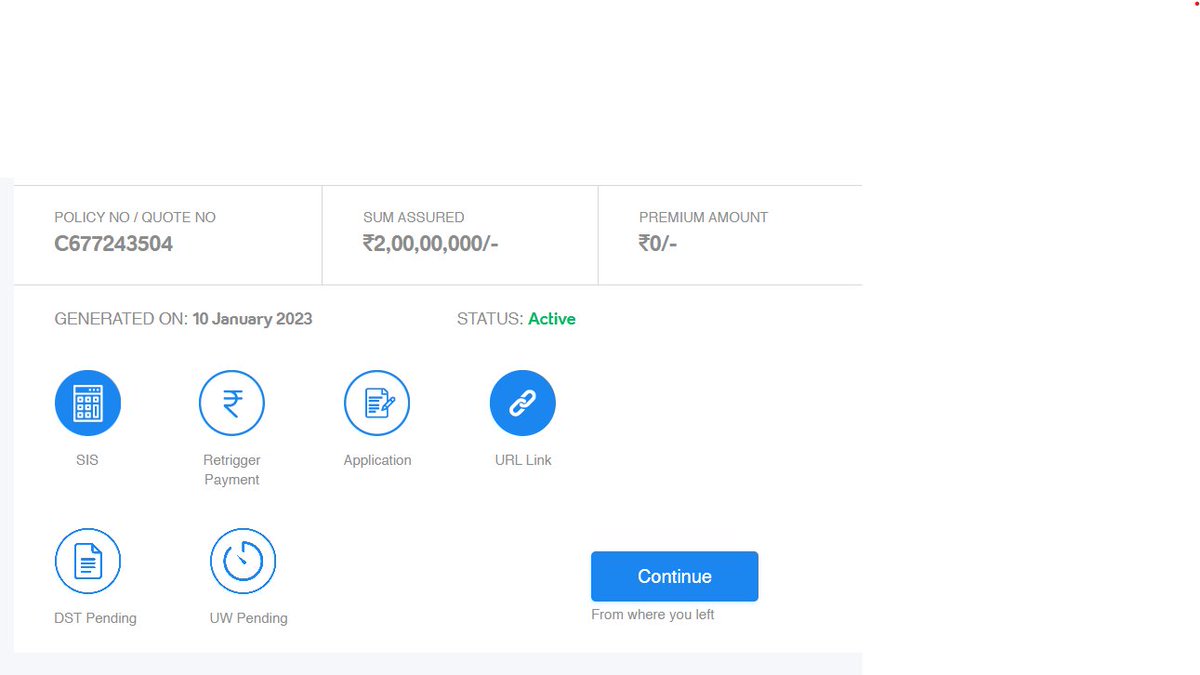
Task: Click the DST Pending label text
Action: (x=95, y=618)
